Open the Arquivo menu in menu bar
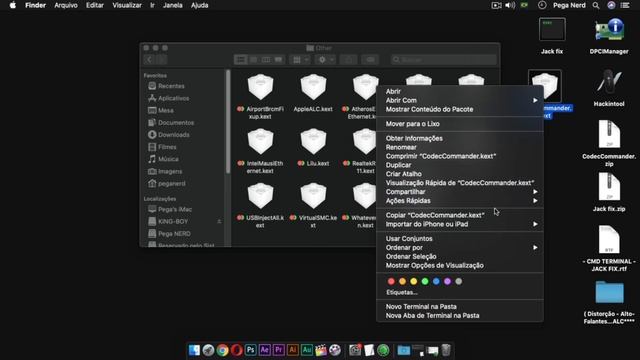Viewport: 640px width, 360px height. [66, 5]
